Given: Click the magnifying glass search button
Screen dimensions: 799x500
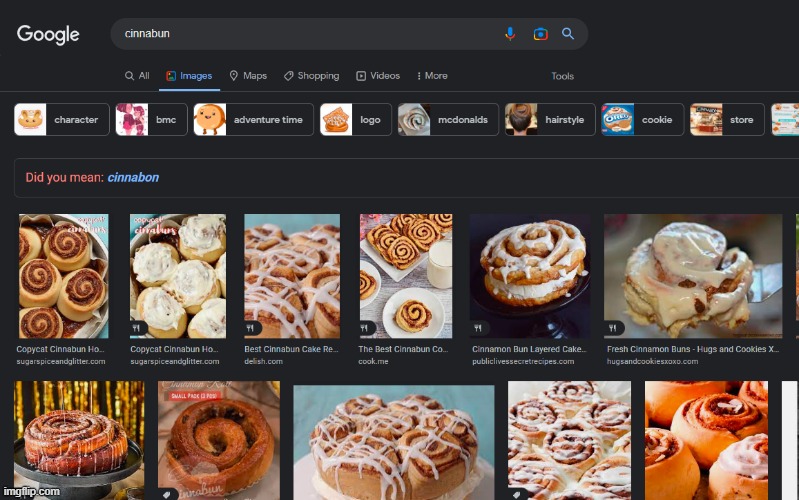Looking at the screenshot, I should pyautogui.click(x=568, y=34).
